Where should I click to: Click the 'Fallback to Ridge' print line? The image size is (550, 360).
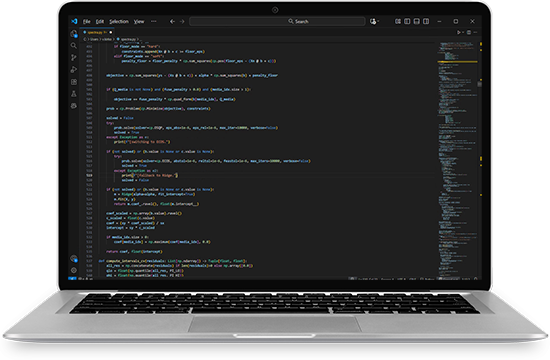coord(150,175)
